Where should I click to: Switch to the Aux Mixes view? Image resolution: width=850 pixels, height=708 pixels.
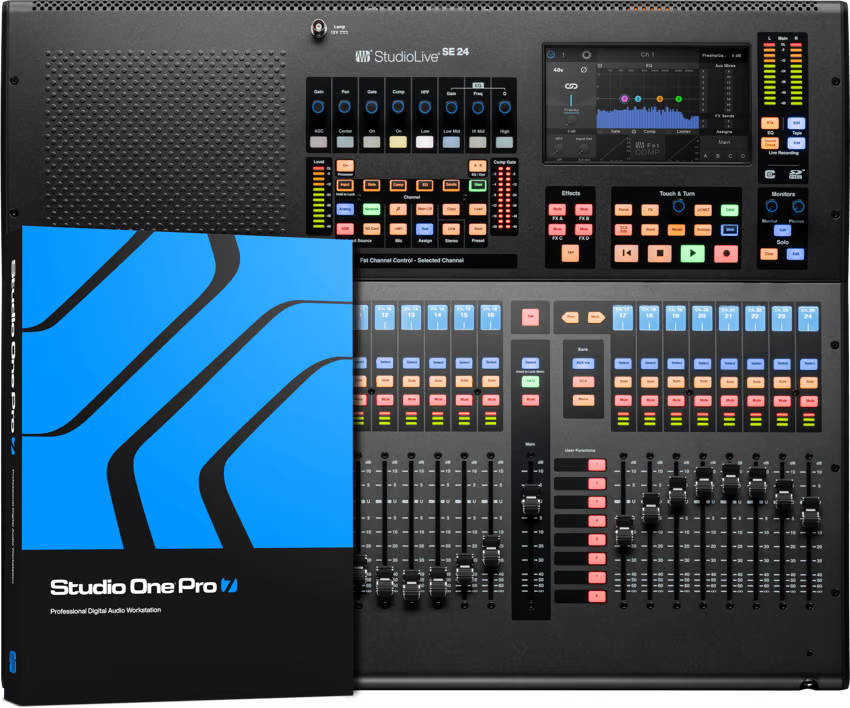(x=724, y=66)
